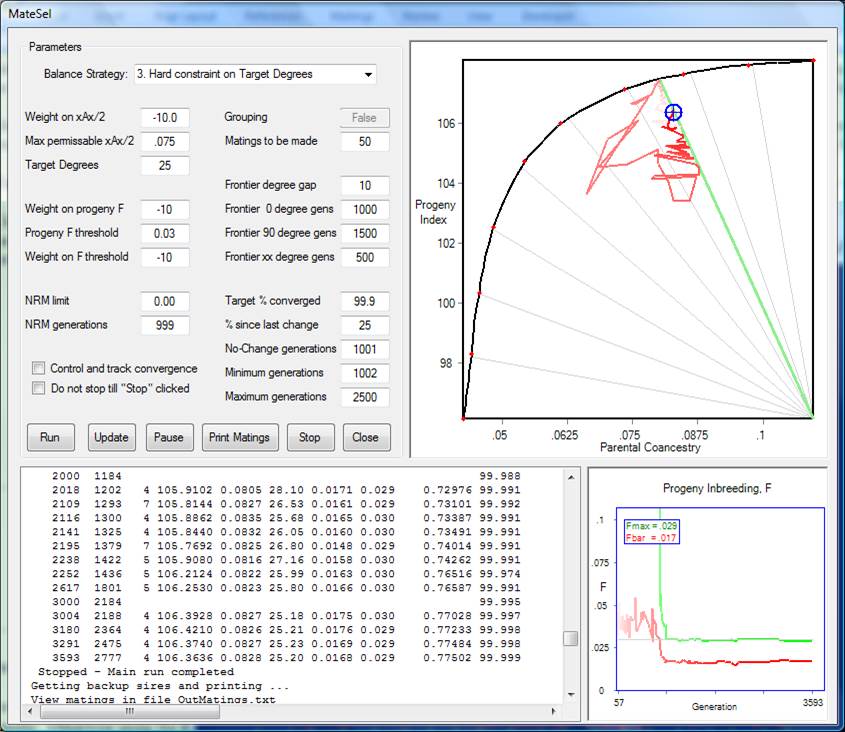Edit Matings to be made value

click(x=365, y=142)
